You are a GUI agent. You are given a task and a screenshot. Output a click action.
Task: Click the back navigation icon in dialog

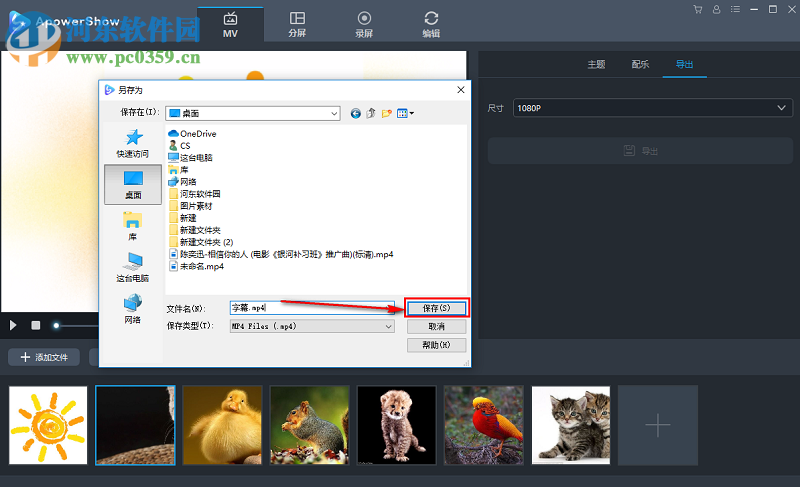(x=356, y=113)
